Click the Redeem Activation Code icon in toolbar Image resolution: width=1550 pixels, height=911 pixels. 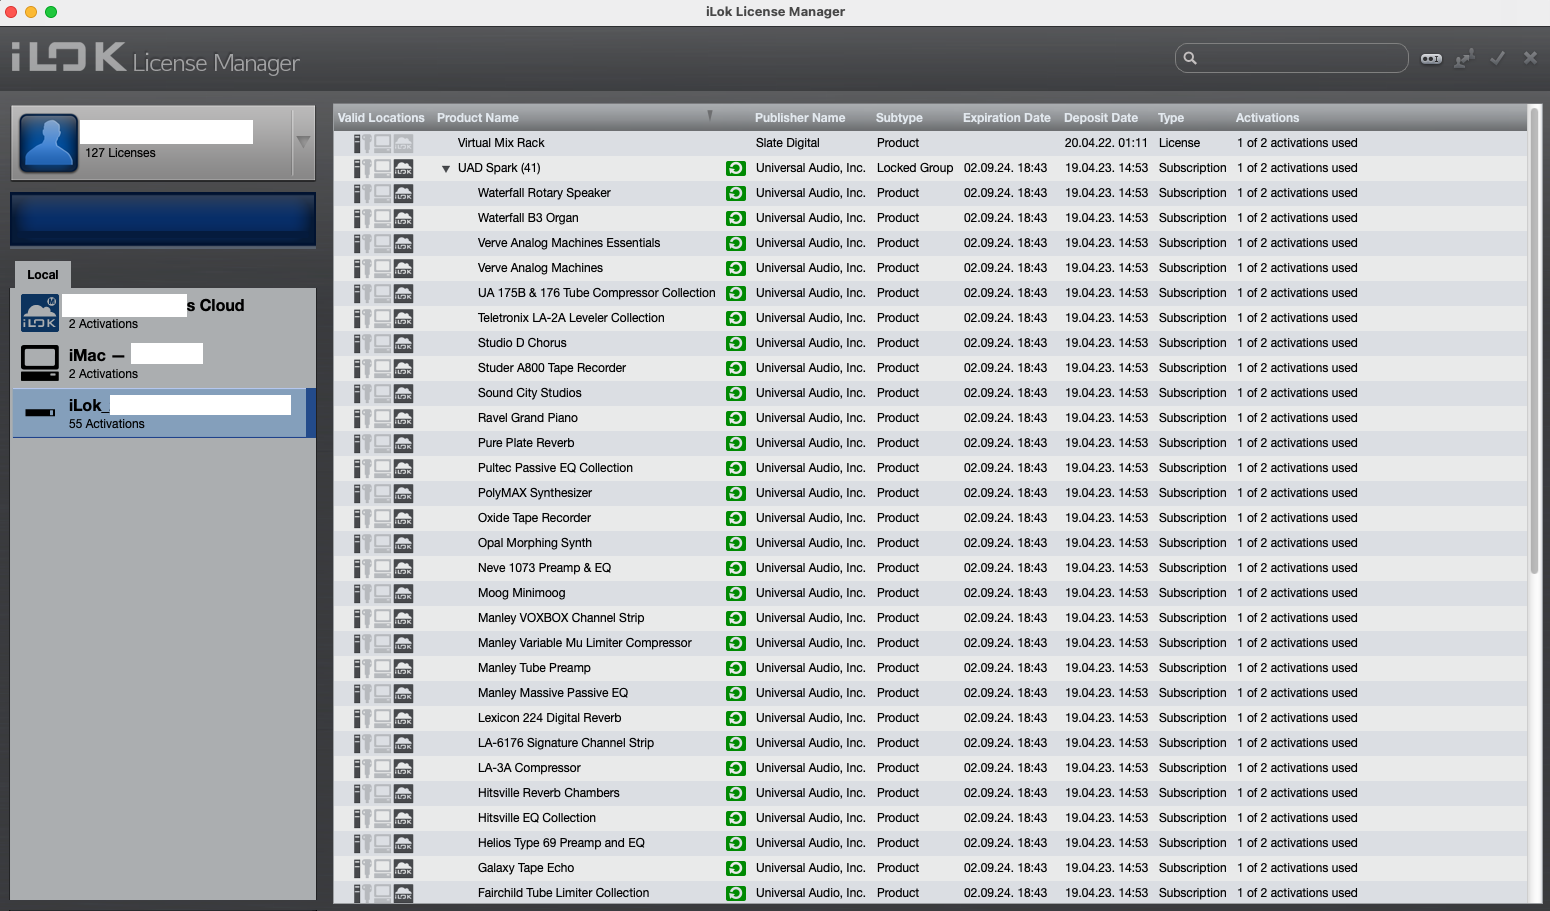pyautogui.click(x=1431, y=58)
